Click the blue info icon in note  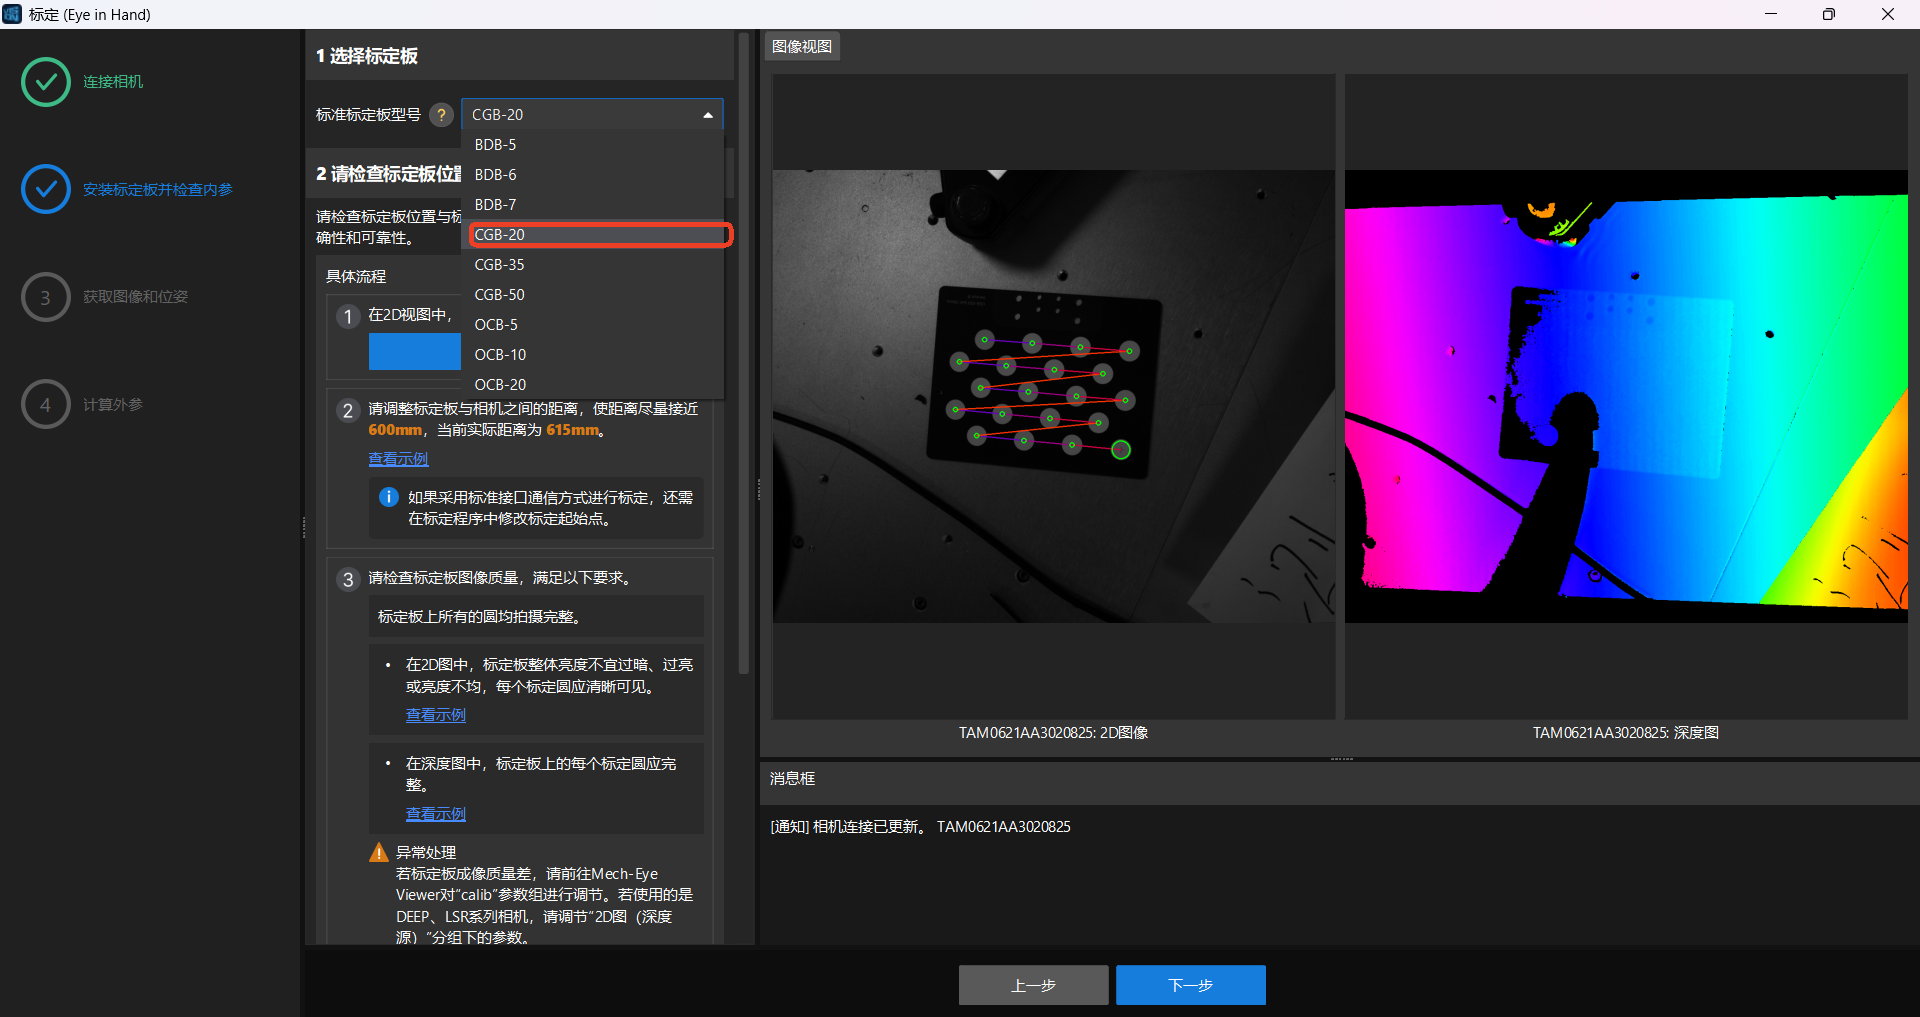point(389,497)
